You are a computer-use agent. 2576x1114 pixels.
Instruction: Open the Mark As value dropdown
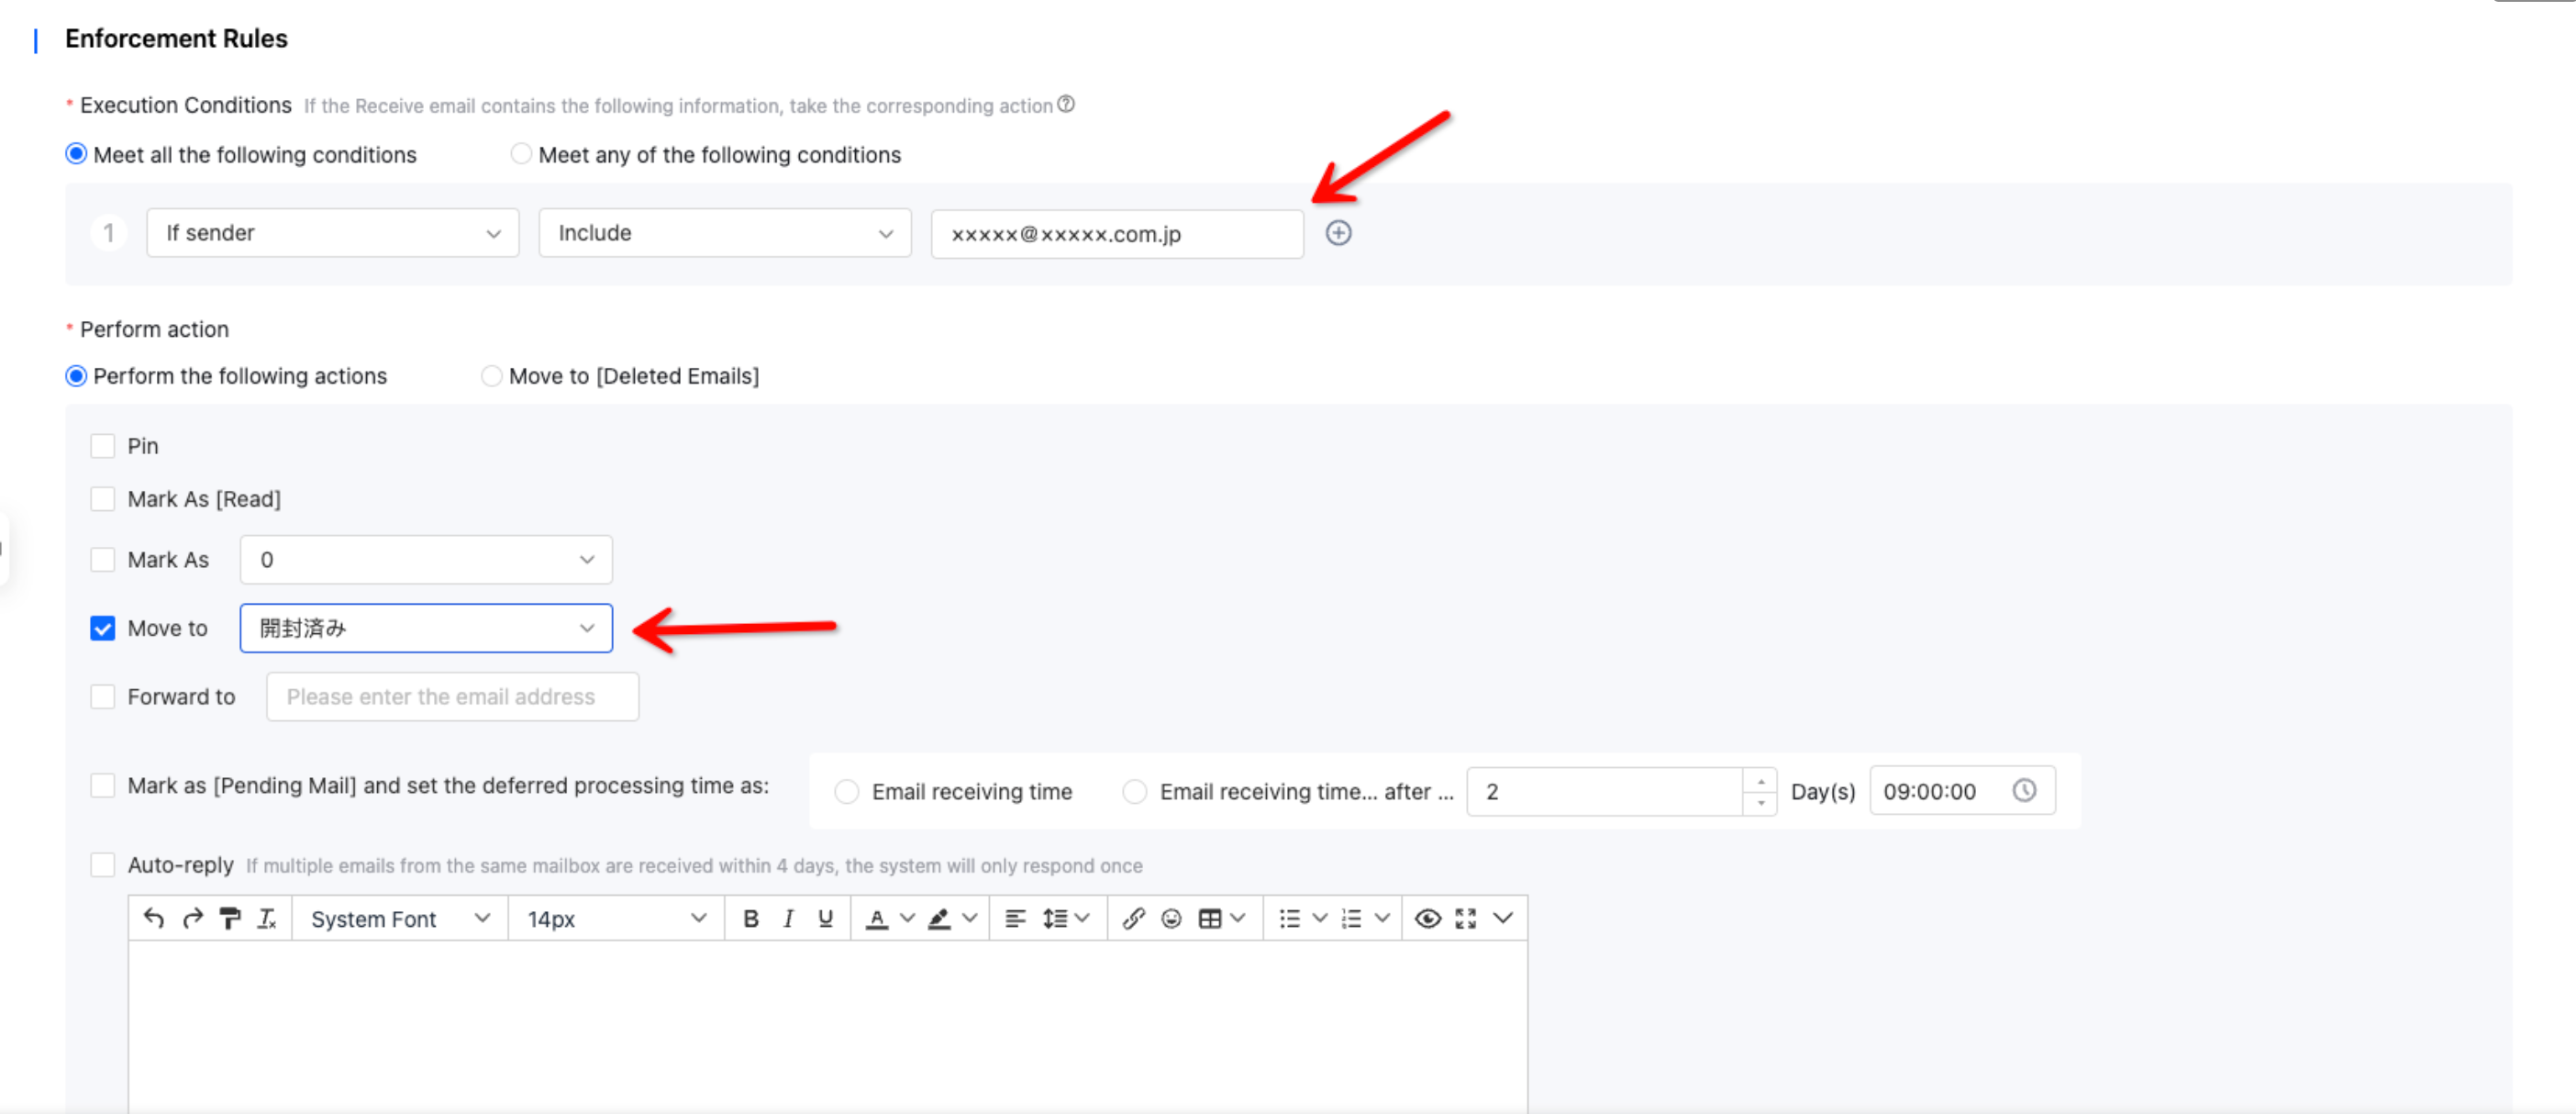(426, 559)
